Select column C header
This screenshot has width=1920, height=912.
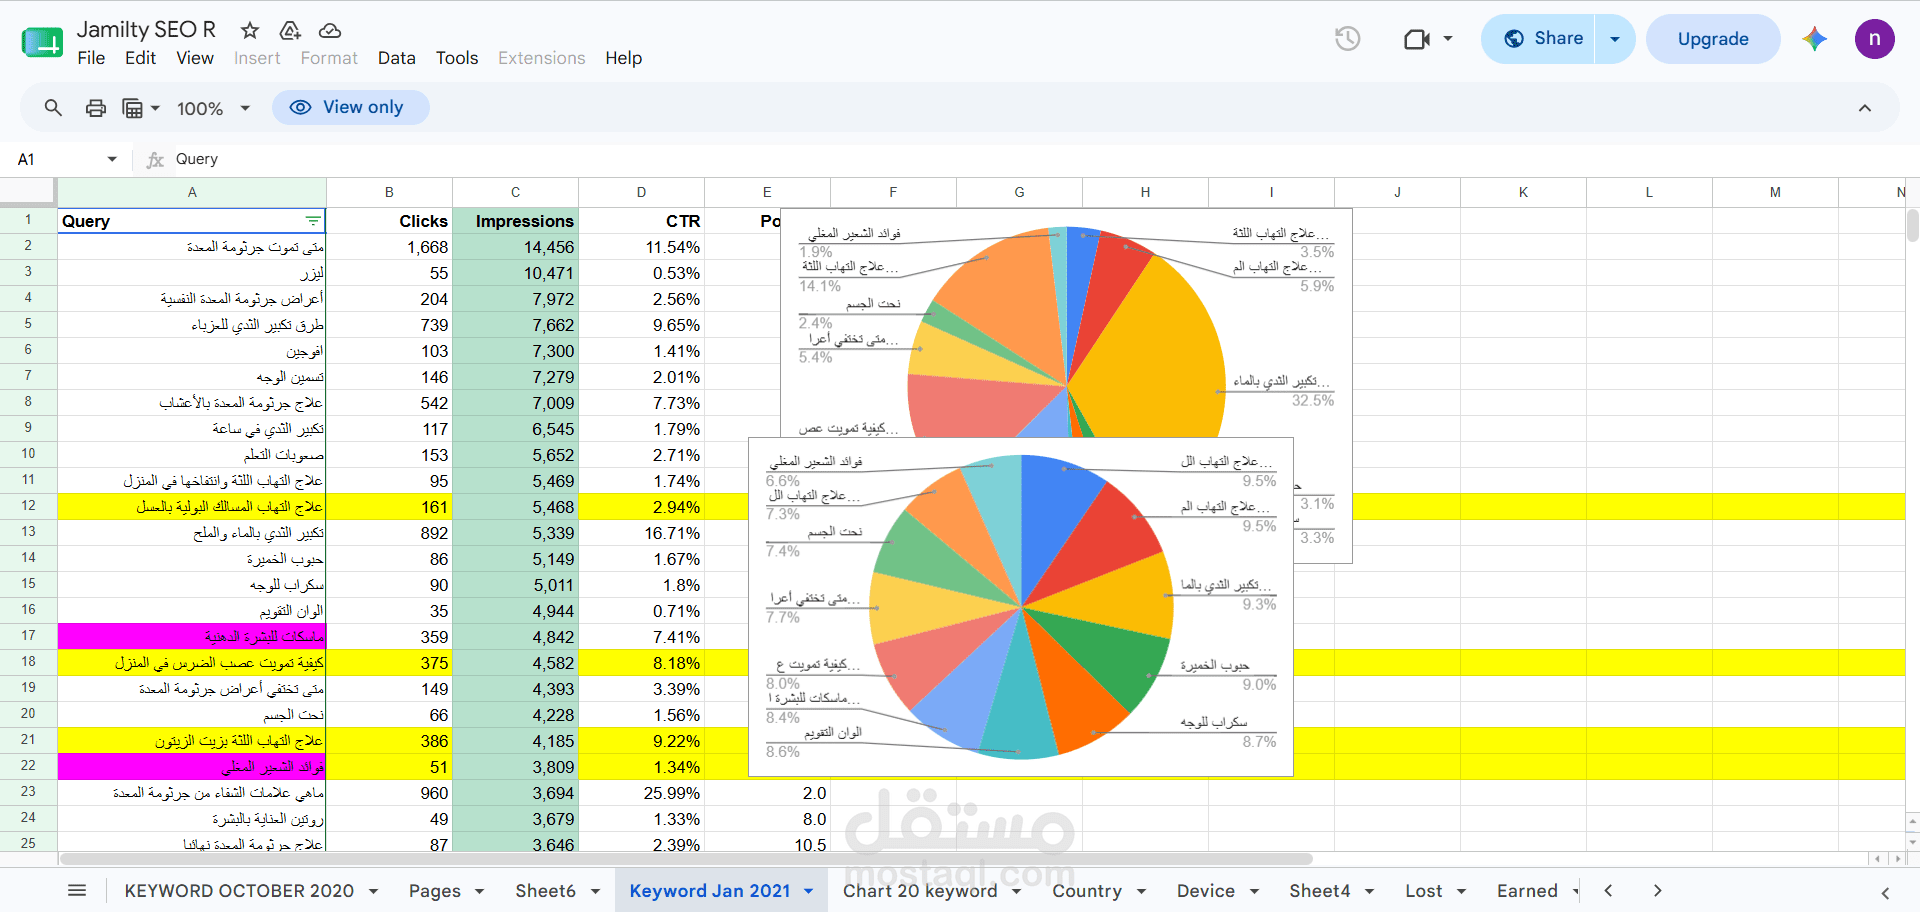(x=515, y=192)
